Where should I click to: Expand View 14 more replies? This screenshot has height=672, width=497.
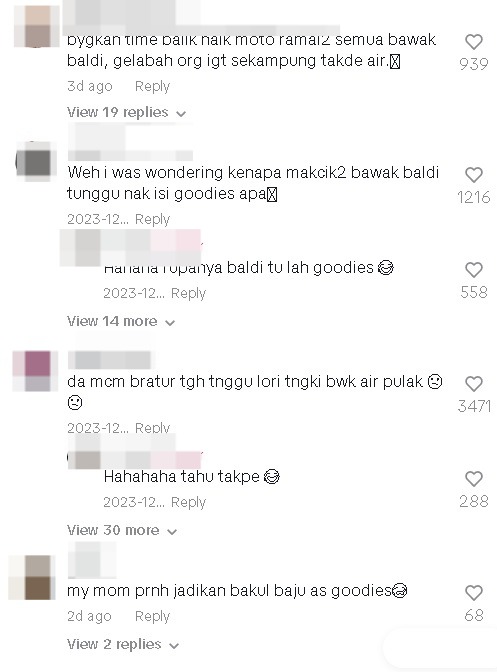(x=121, y=321)
